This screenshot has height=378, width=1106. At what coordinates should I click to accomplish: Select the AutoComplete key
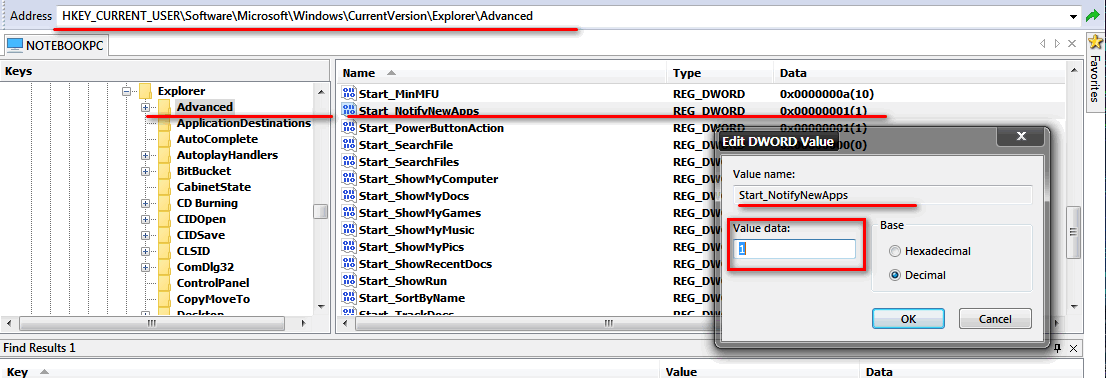click(x=217, y=139)
